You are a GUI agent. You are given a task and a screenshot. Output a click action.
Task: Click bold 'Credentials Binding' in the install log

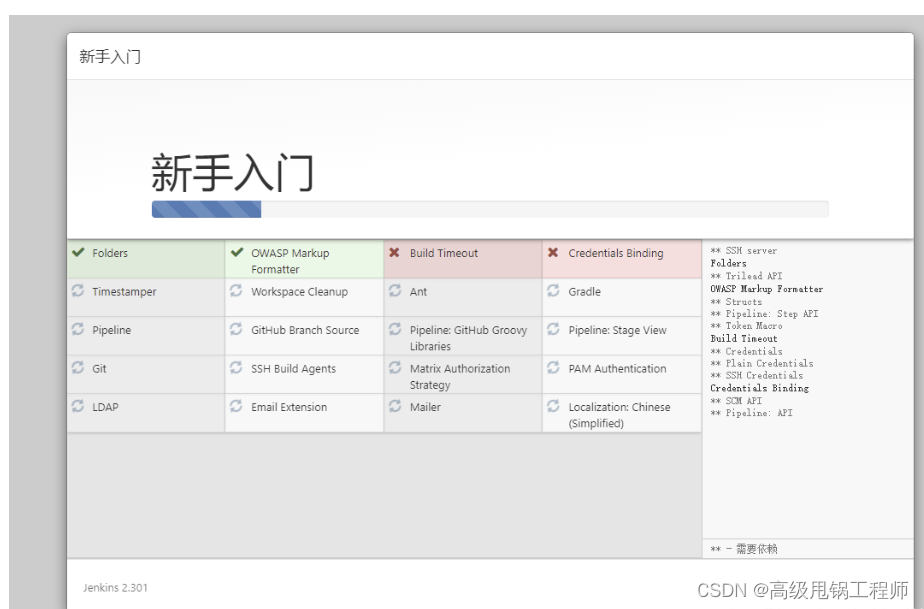760,388
